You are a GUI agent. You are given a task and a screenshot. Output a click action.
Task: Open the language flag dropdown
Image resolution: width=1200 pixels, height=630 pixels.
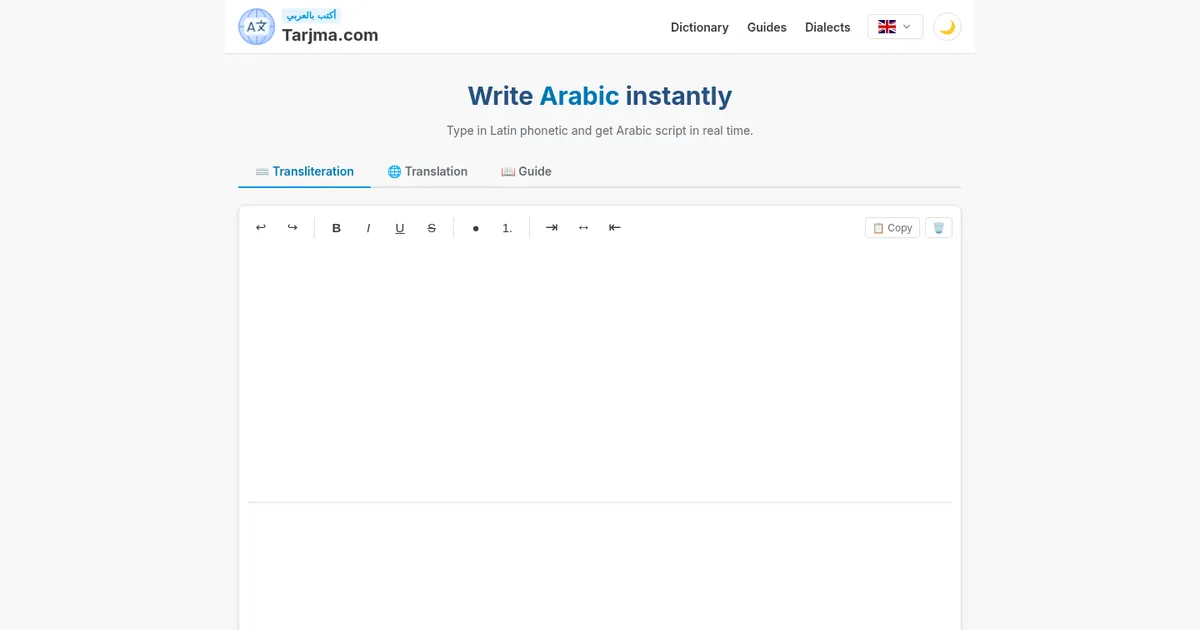pyautogui.click(x=895, y=27)
